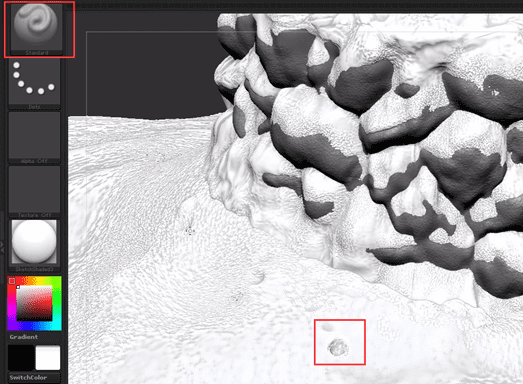The height and width of the screenshot is (384, 523).
Task: Open the Standard brush selector thumbnail
Action: click(37, 29)
